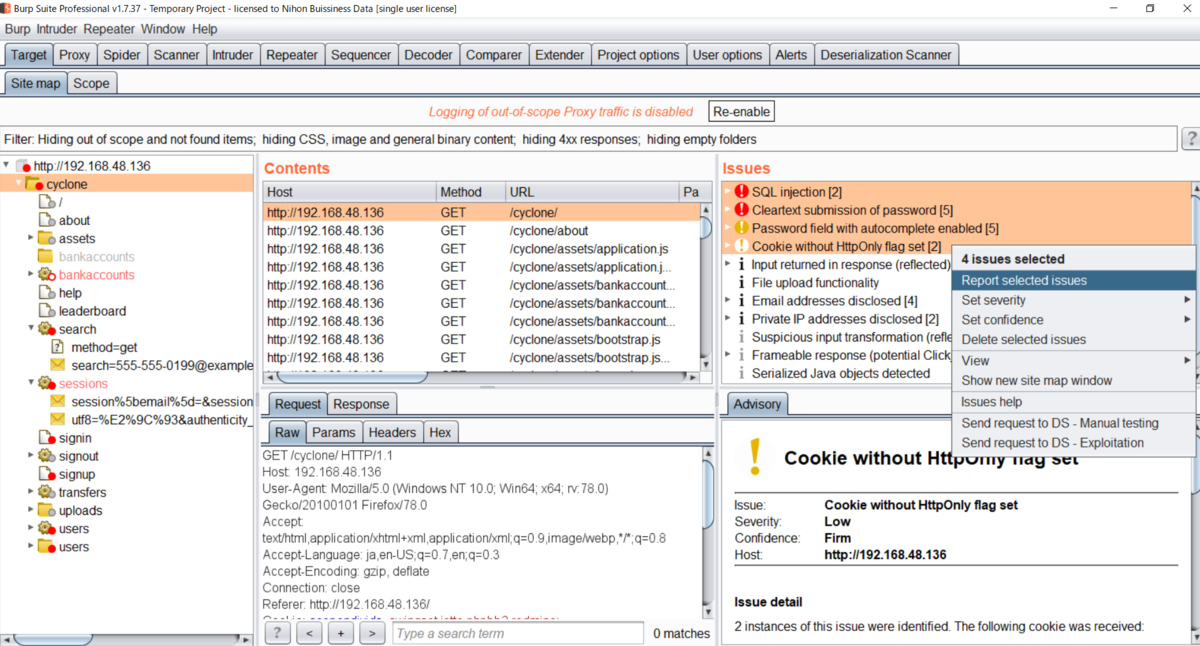1200x646 pixels.
Task: Click the previous match arrow button
Action: [x=309, y=633]
